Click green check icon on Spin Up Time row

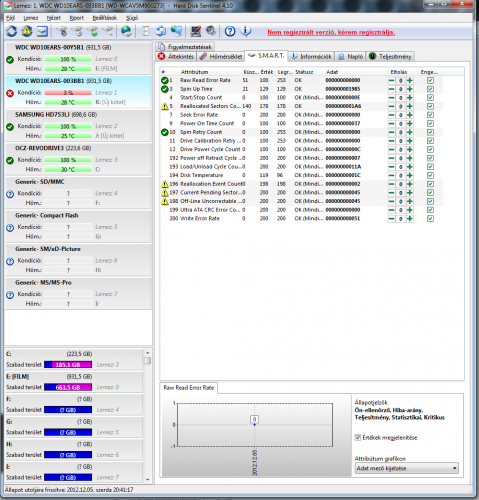[164, 89]
